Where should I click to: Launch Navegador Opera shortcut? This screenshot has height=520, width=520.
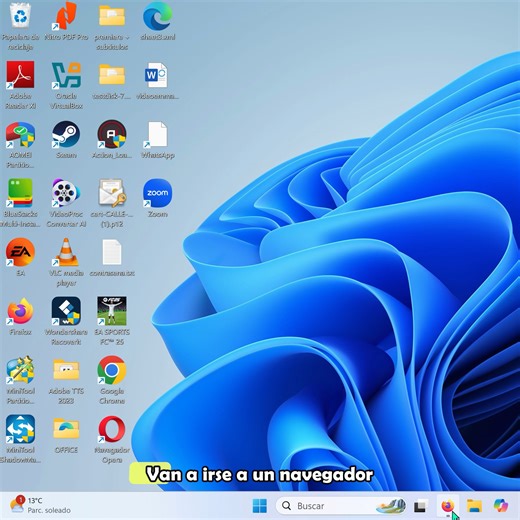coord(112,429)
